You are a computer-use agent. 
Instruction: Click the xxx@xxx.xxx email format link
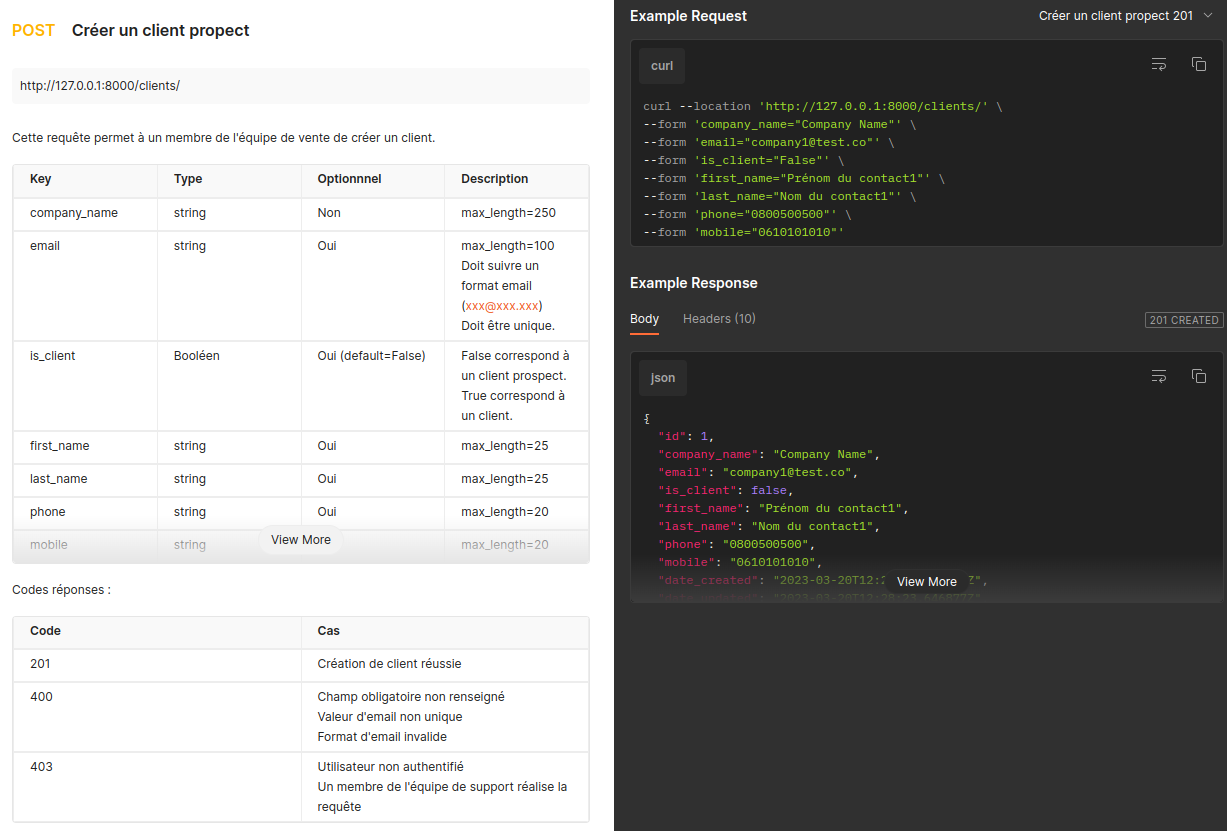[x=503, y=306]
